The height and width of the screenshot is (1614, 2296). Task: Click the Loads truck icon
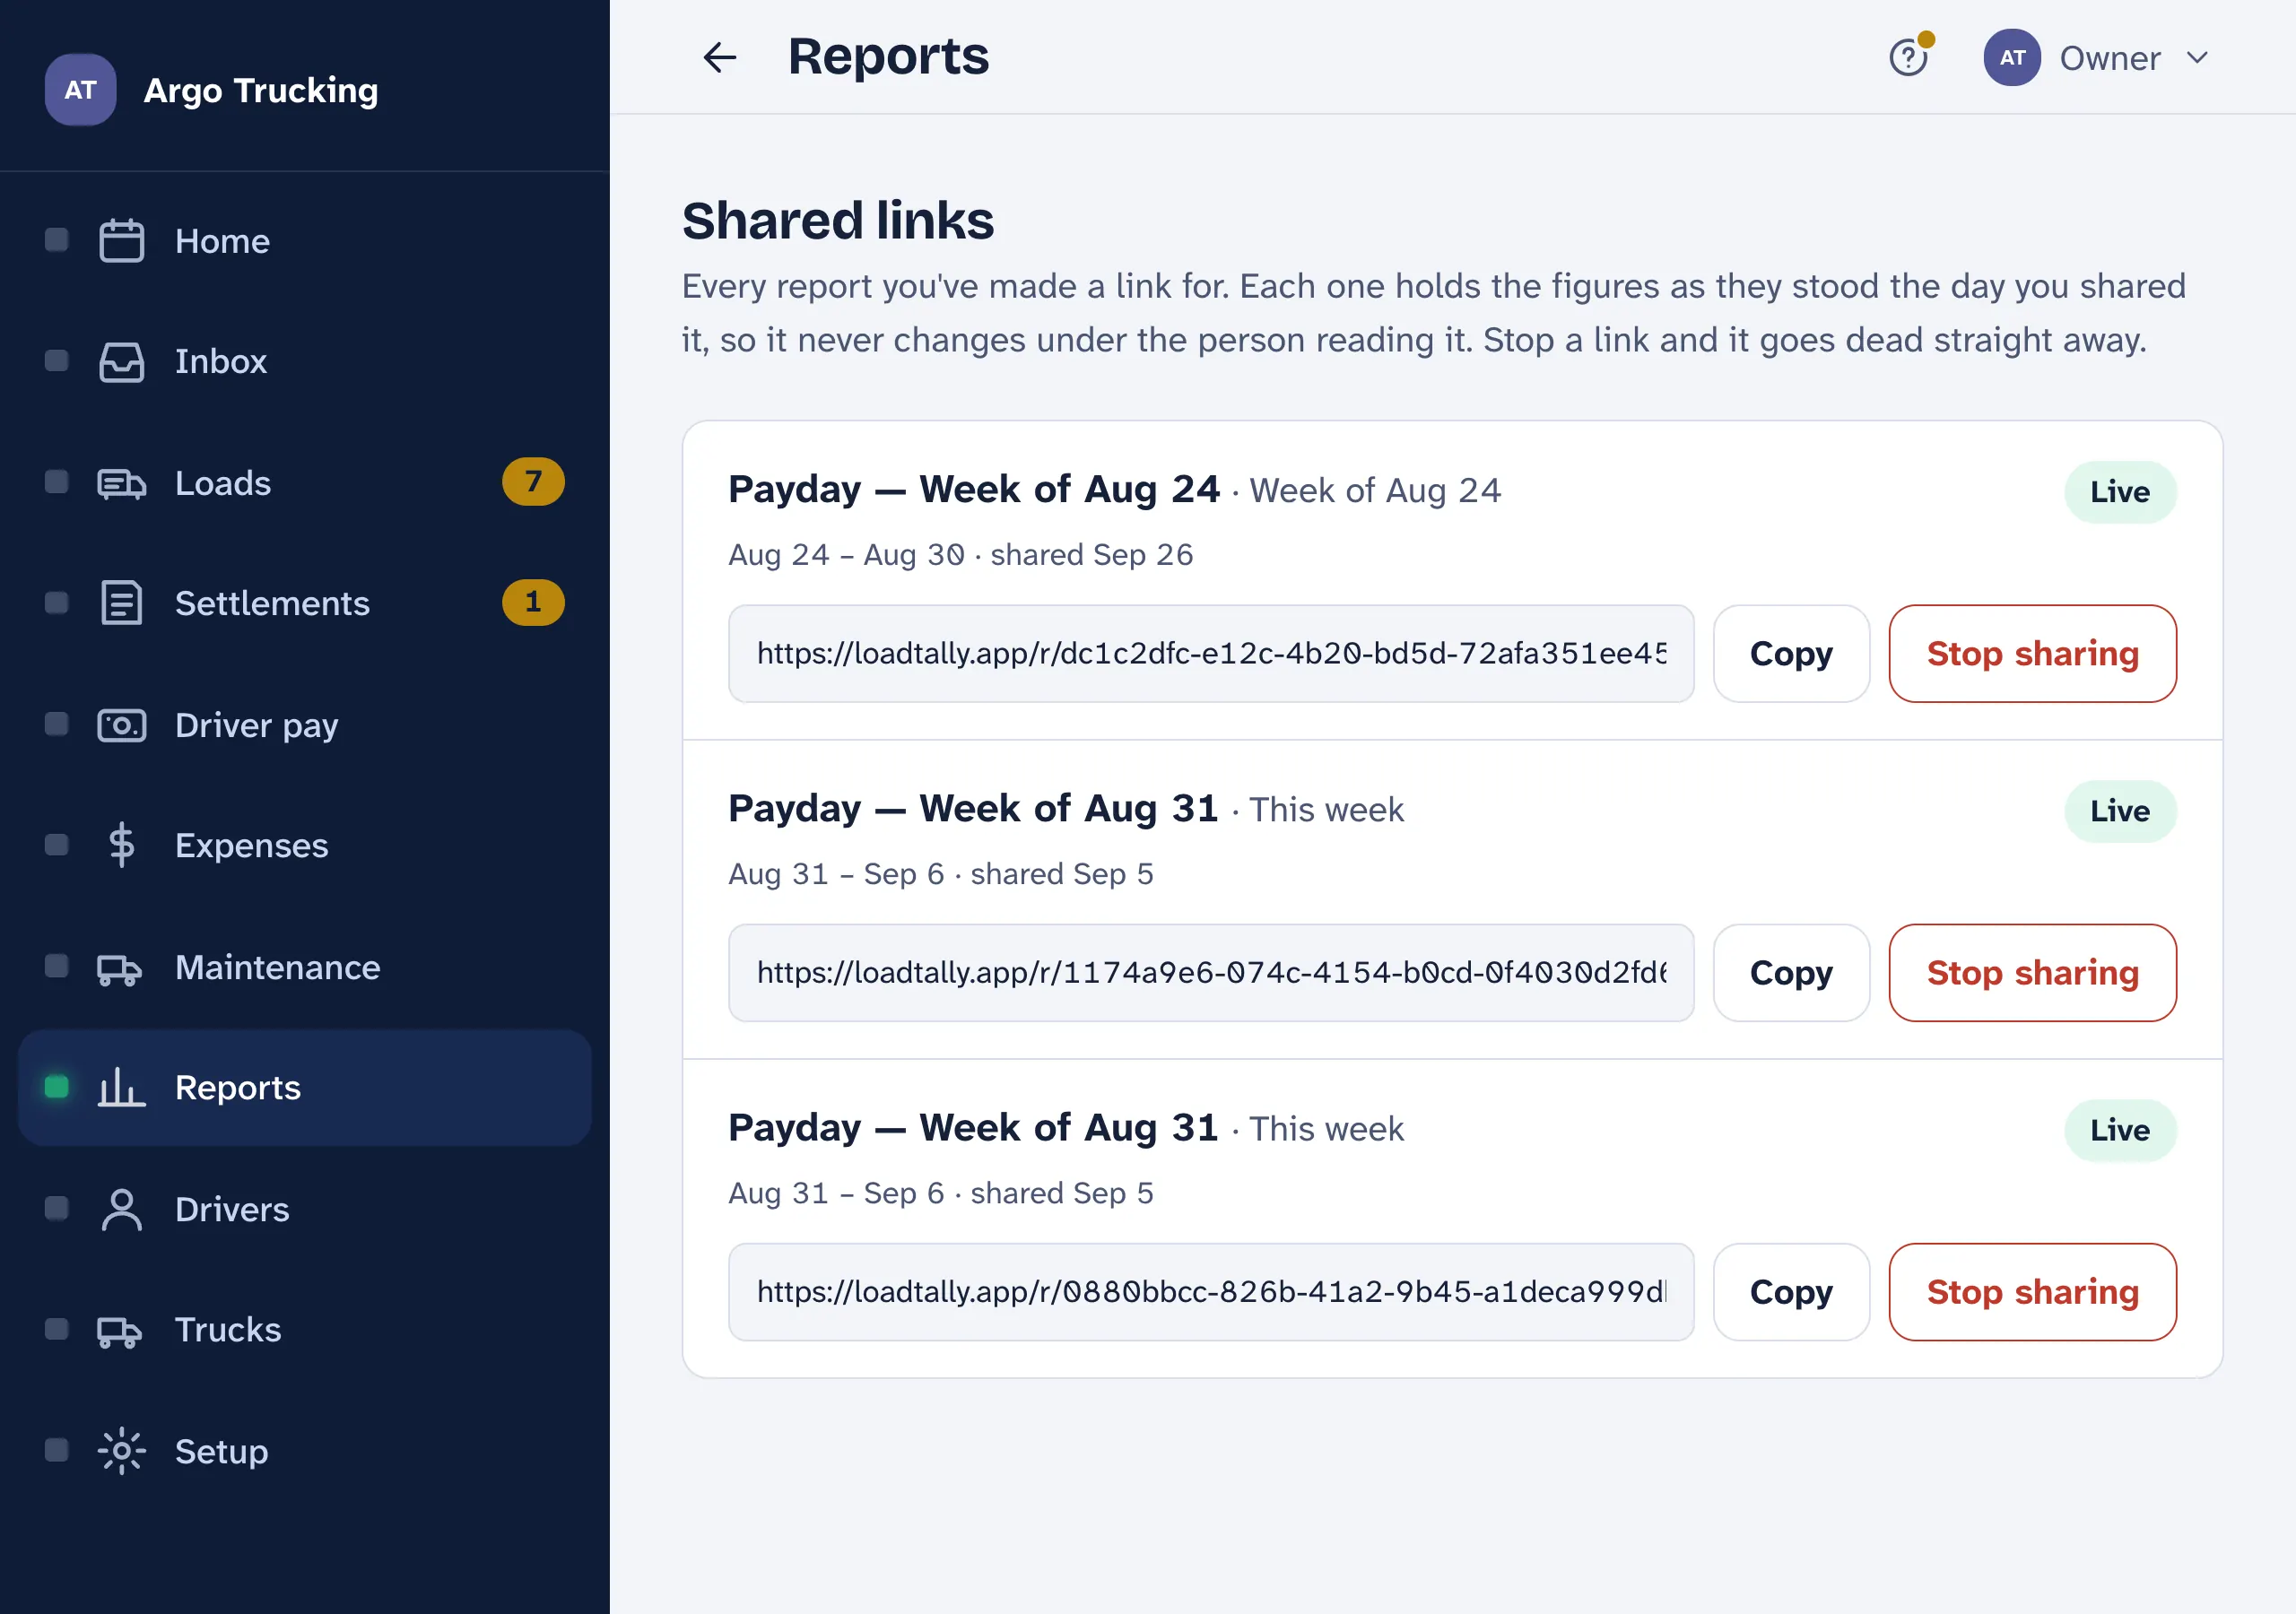click(121, 483)
